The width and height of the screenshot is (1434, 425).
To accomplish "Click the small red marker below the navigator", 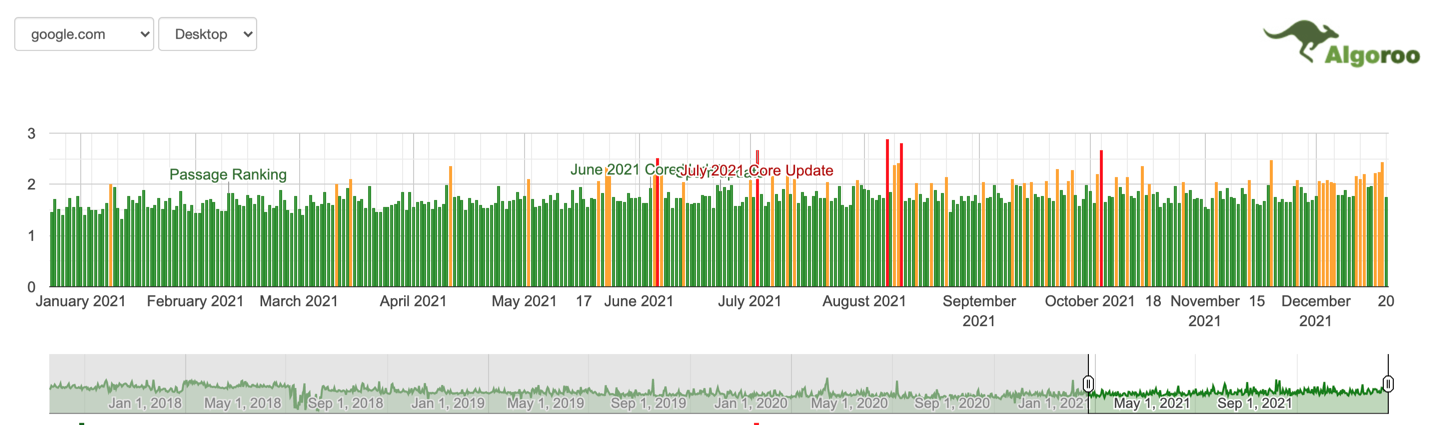I will 756,424.
